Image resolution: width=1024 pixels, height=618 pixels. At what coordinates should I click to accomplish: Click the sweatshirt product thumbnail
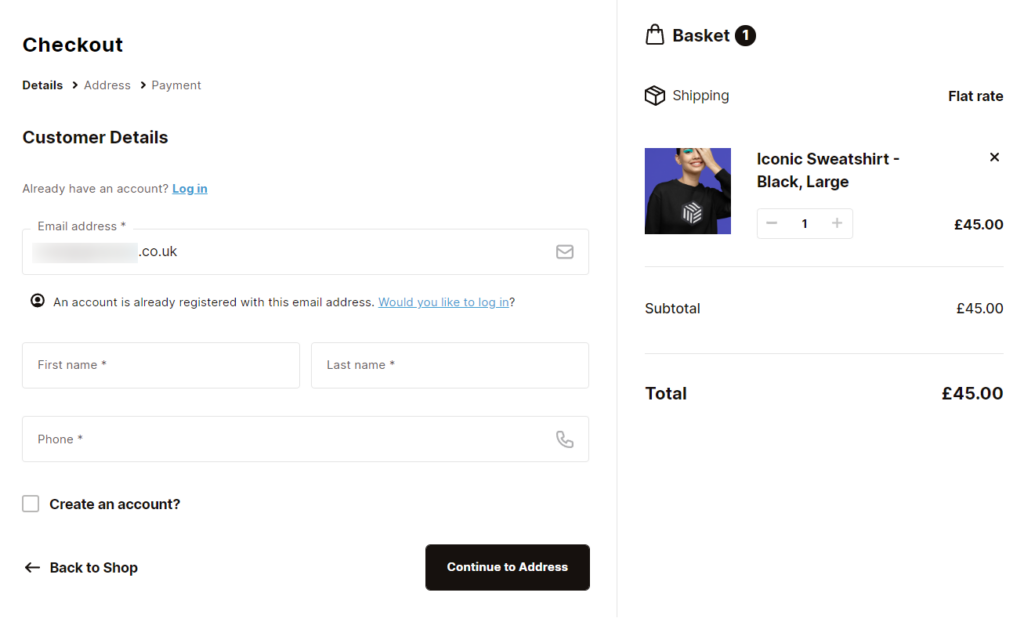point(687,190)
